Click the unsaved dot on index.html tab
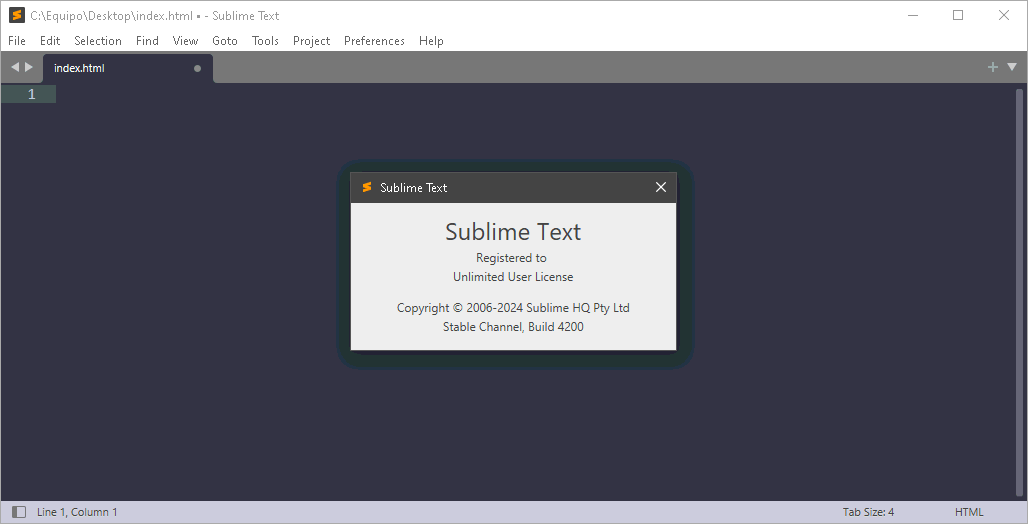Image resolution: width=1028 pixels, height=524 pixels. tap(197, 68)
